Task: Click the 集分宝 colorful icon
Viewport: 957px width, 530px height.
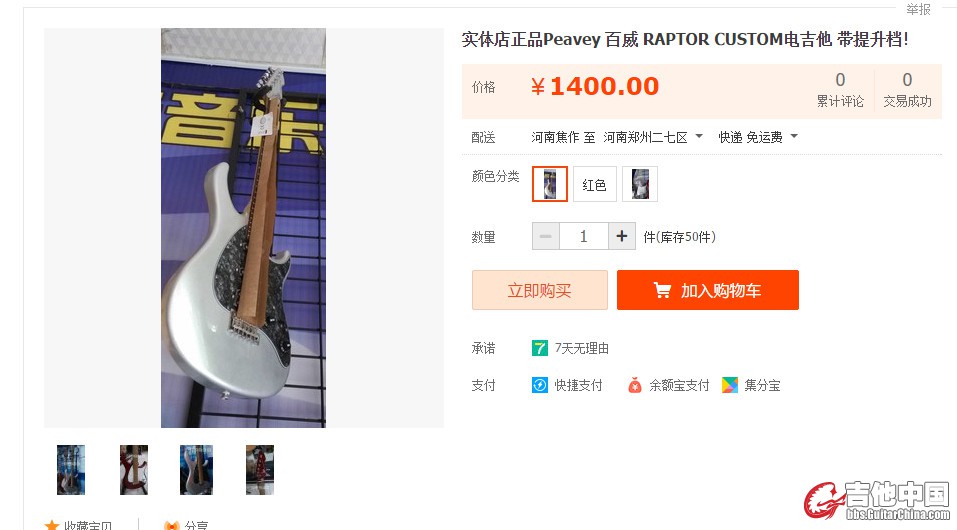Action: (x=730, y=385)
